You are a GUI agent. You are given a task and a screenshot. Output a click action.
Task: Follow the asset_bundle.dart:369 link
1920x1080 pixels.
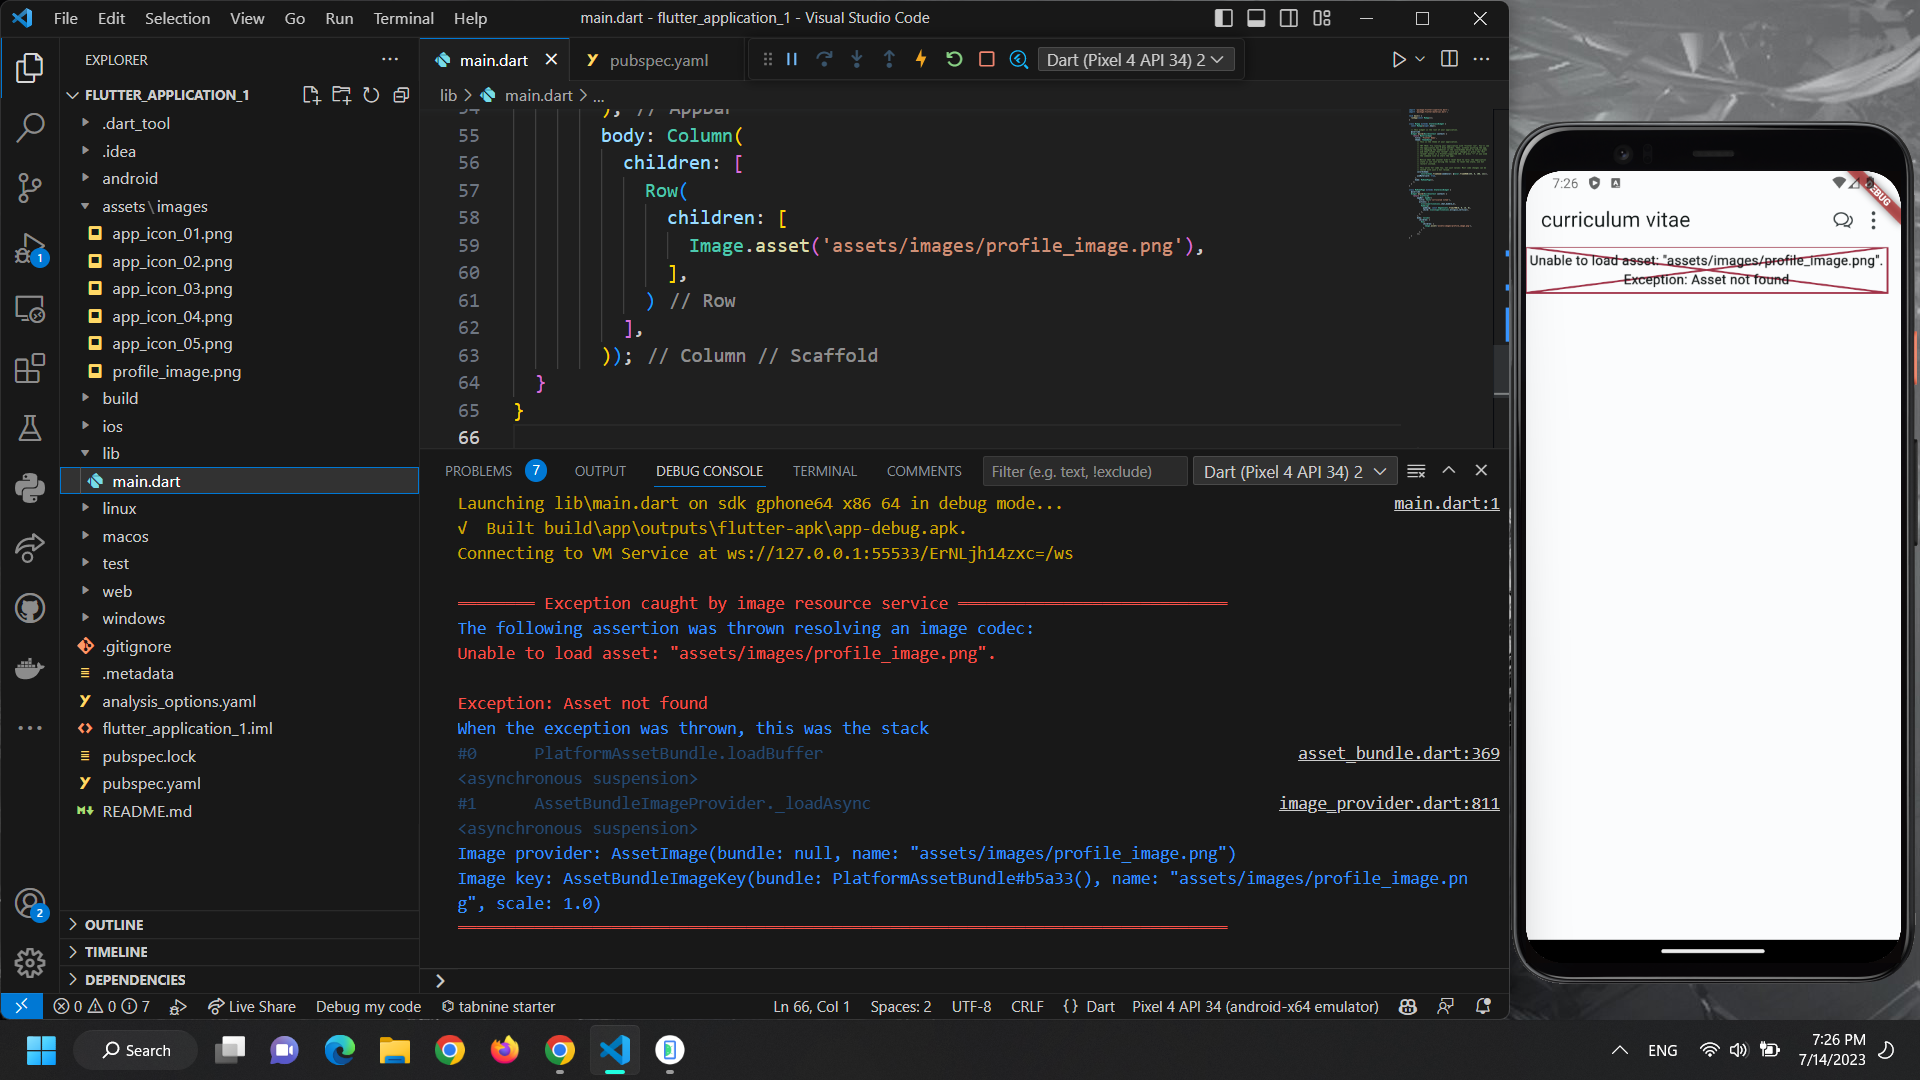pyautogui.click(x=1398, y=753)
